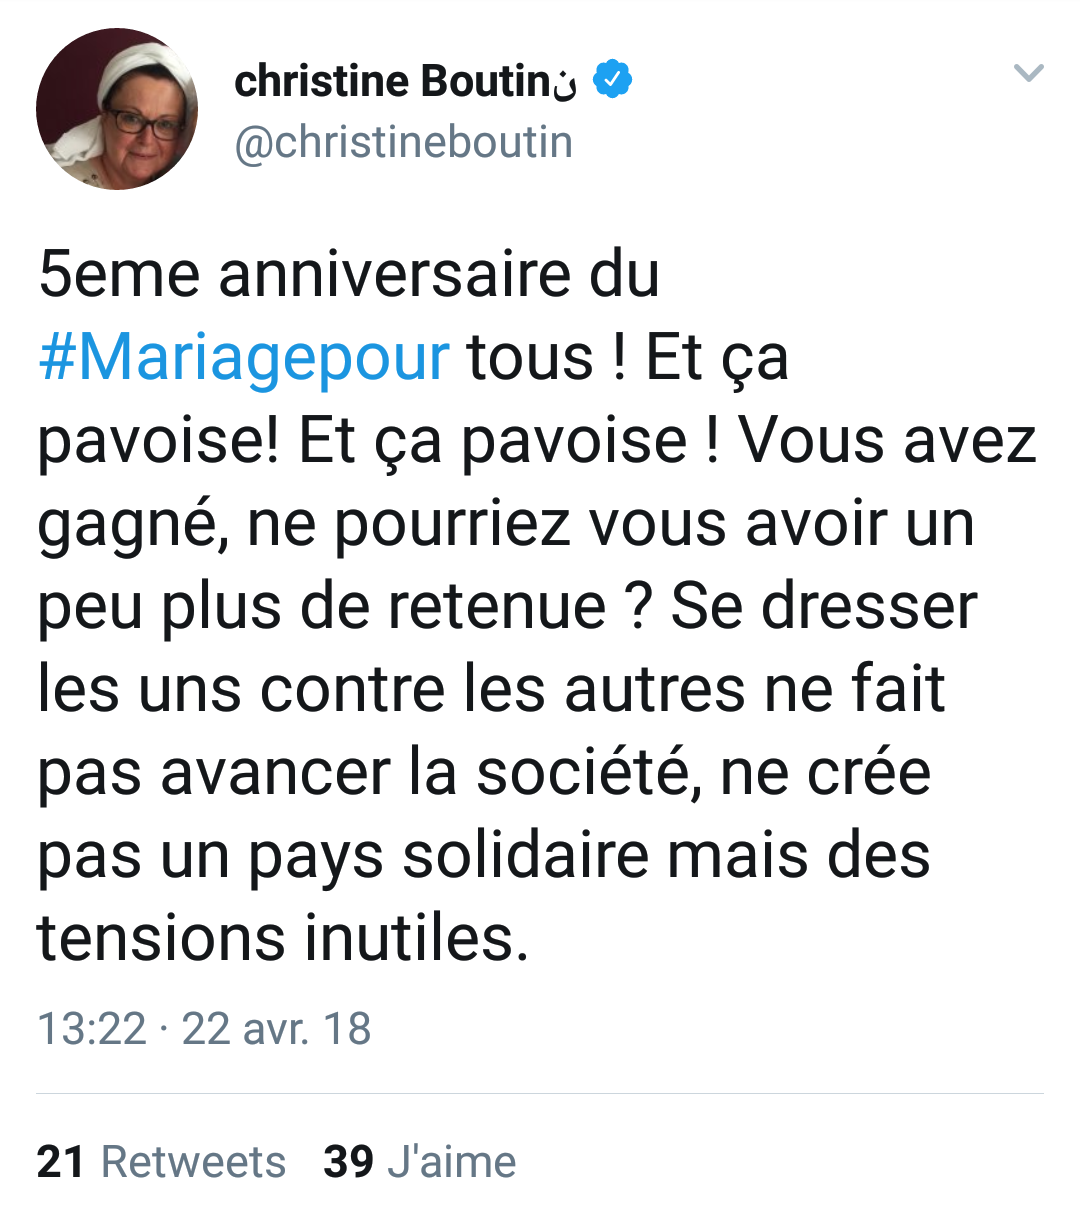
Task: View who liked via J'aime
Action: (452, 1162)
